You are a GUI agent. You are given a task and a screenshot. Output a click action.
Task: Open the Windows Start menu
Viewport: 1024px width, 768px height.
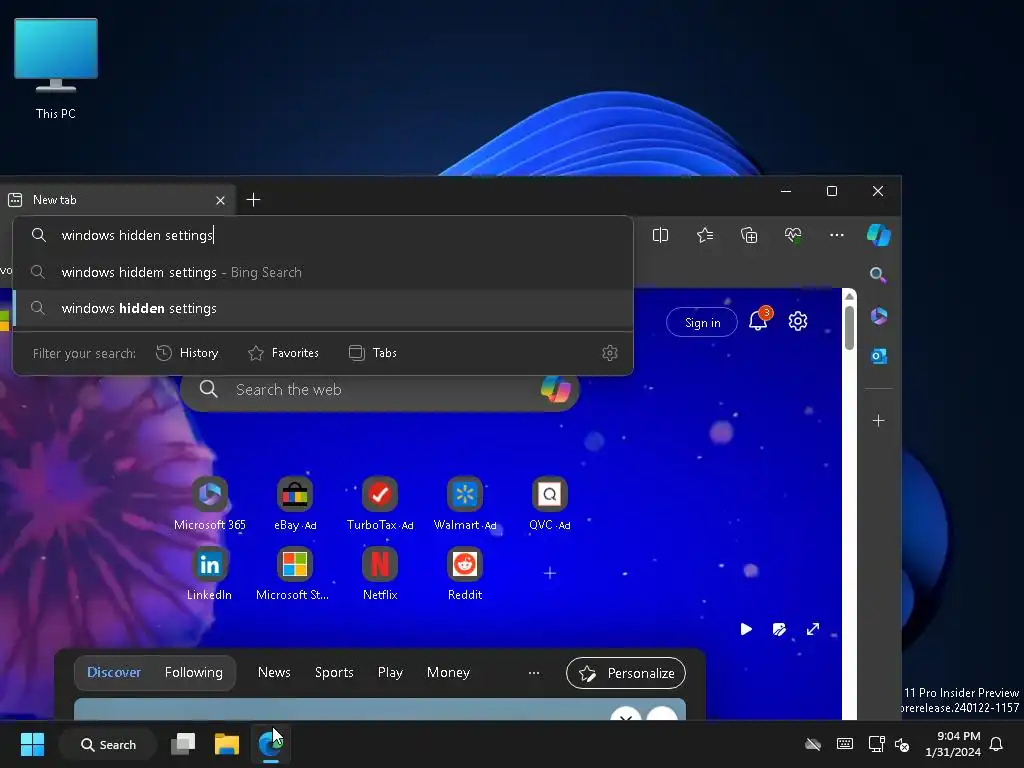click(33, 744)
